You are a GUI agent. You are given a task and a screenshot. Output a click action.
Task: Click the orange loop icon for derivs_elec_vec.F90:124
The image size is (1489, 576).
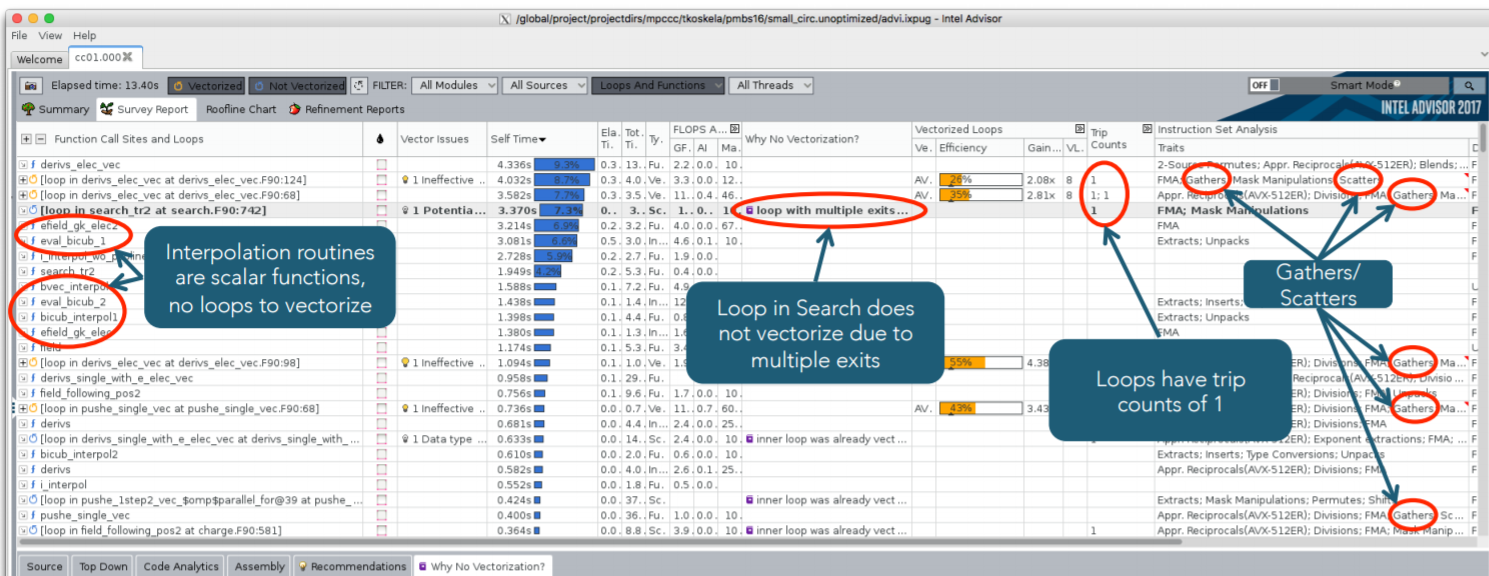point(32,180)
